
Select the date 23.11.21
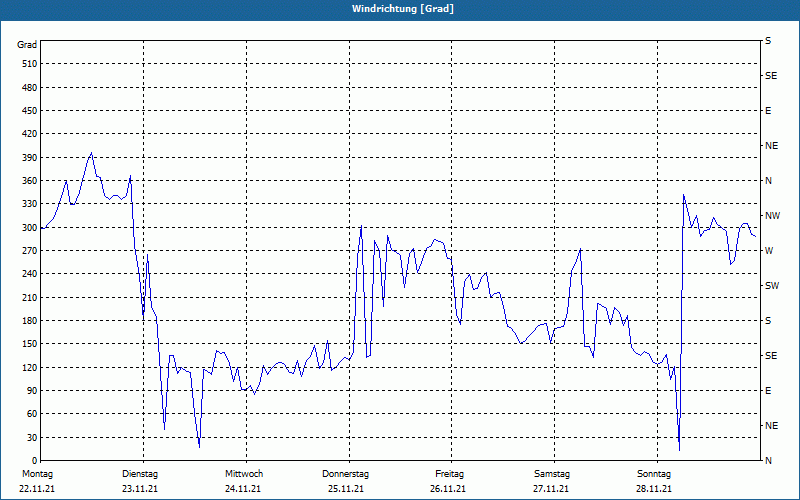pyautogui.click(x=140, y=489)
